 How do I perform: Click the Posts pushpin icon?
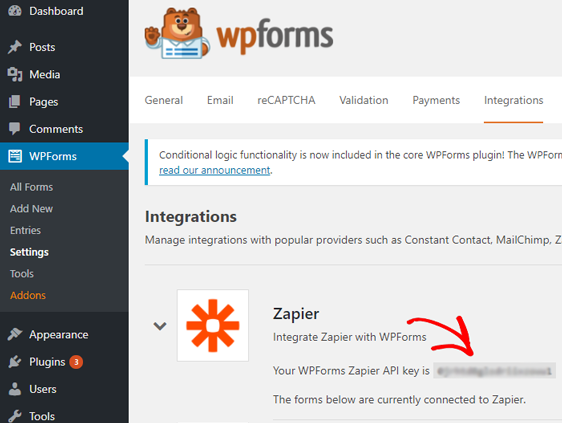[x=15, y=47]
